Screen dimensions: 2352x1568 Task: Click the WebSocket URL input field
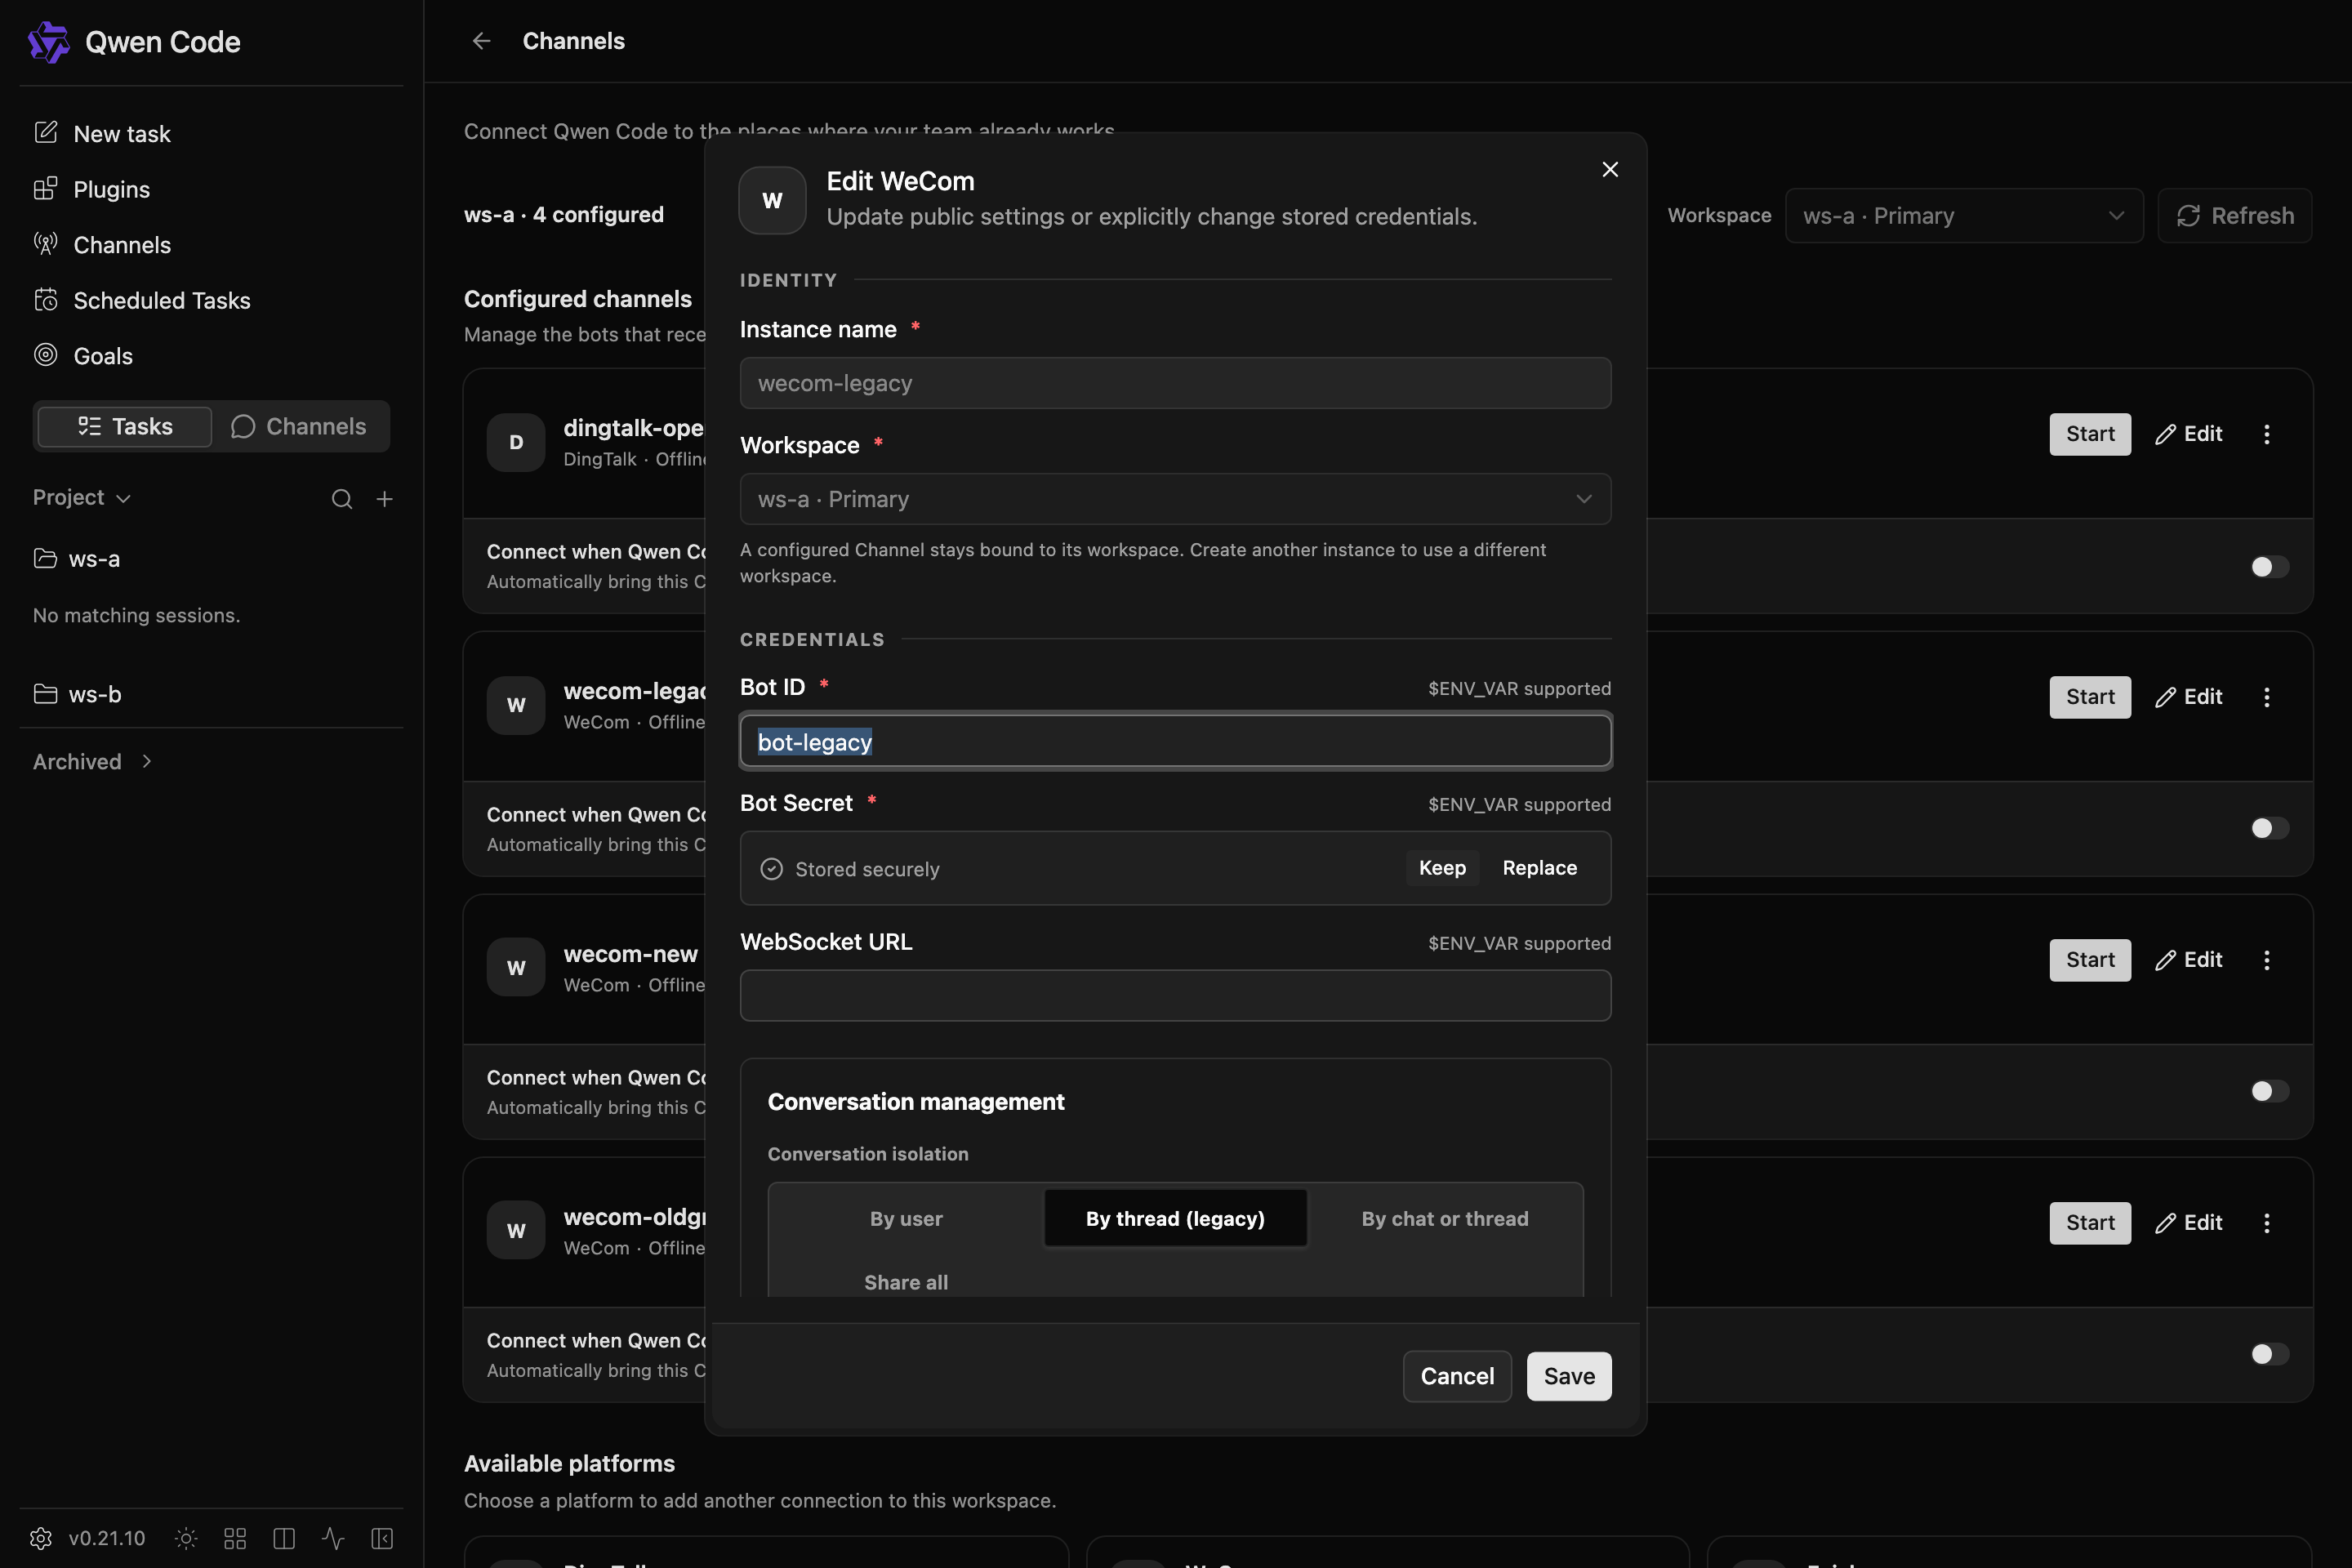(1175, 995)
